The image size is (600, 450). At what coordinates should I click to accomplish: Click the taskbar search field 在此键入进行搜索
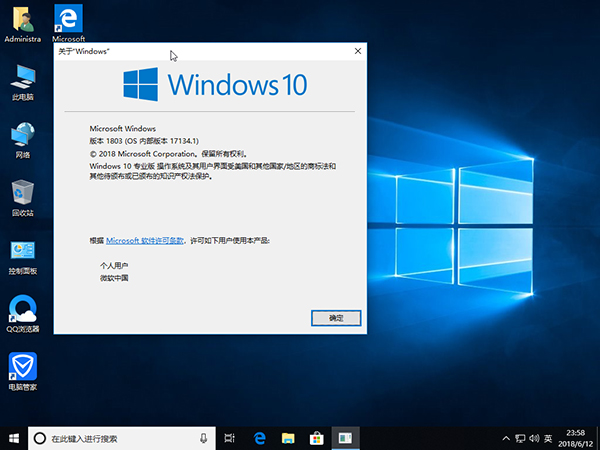122,438
